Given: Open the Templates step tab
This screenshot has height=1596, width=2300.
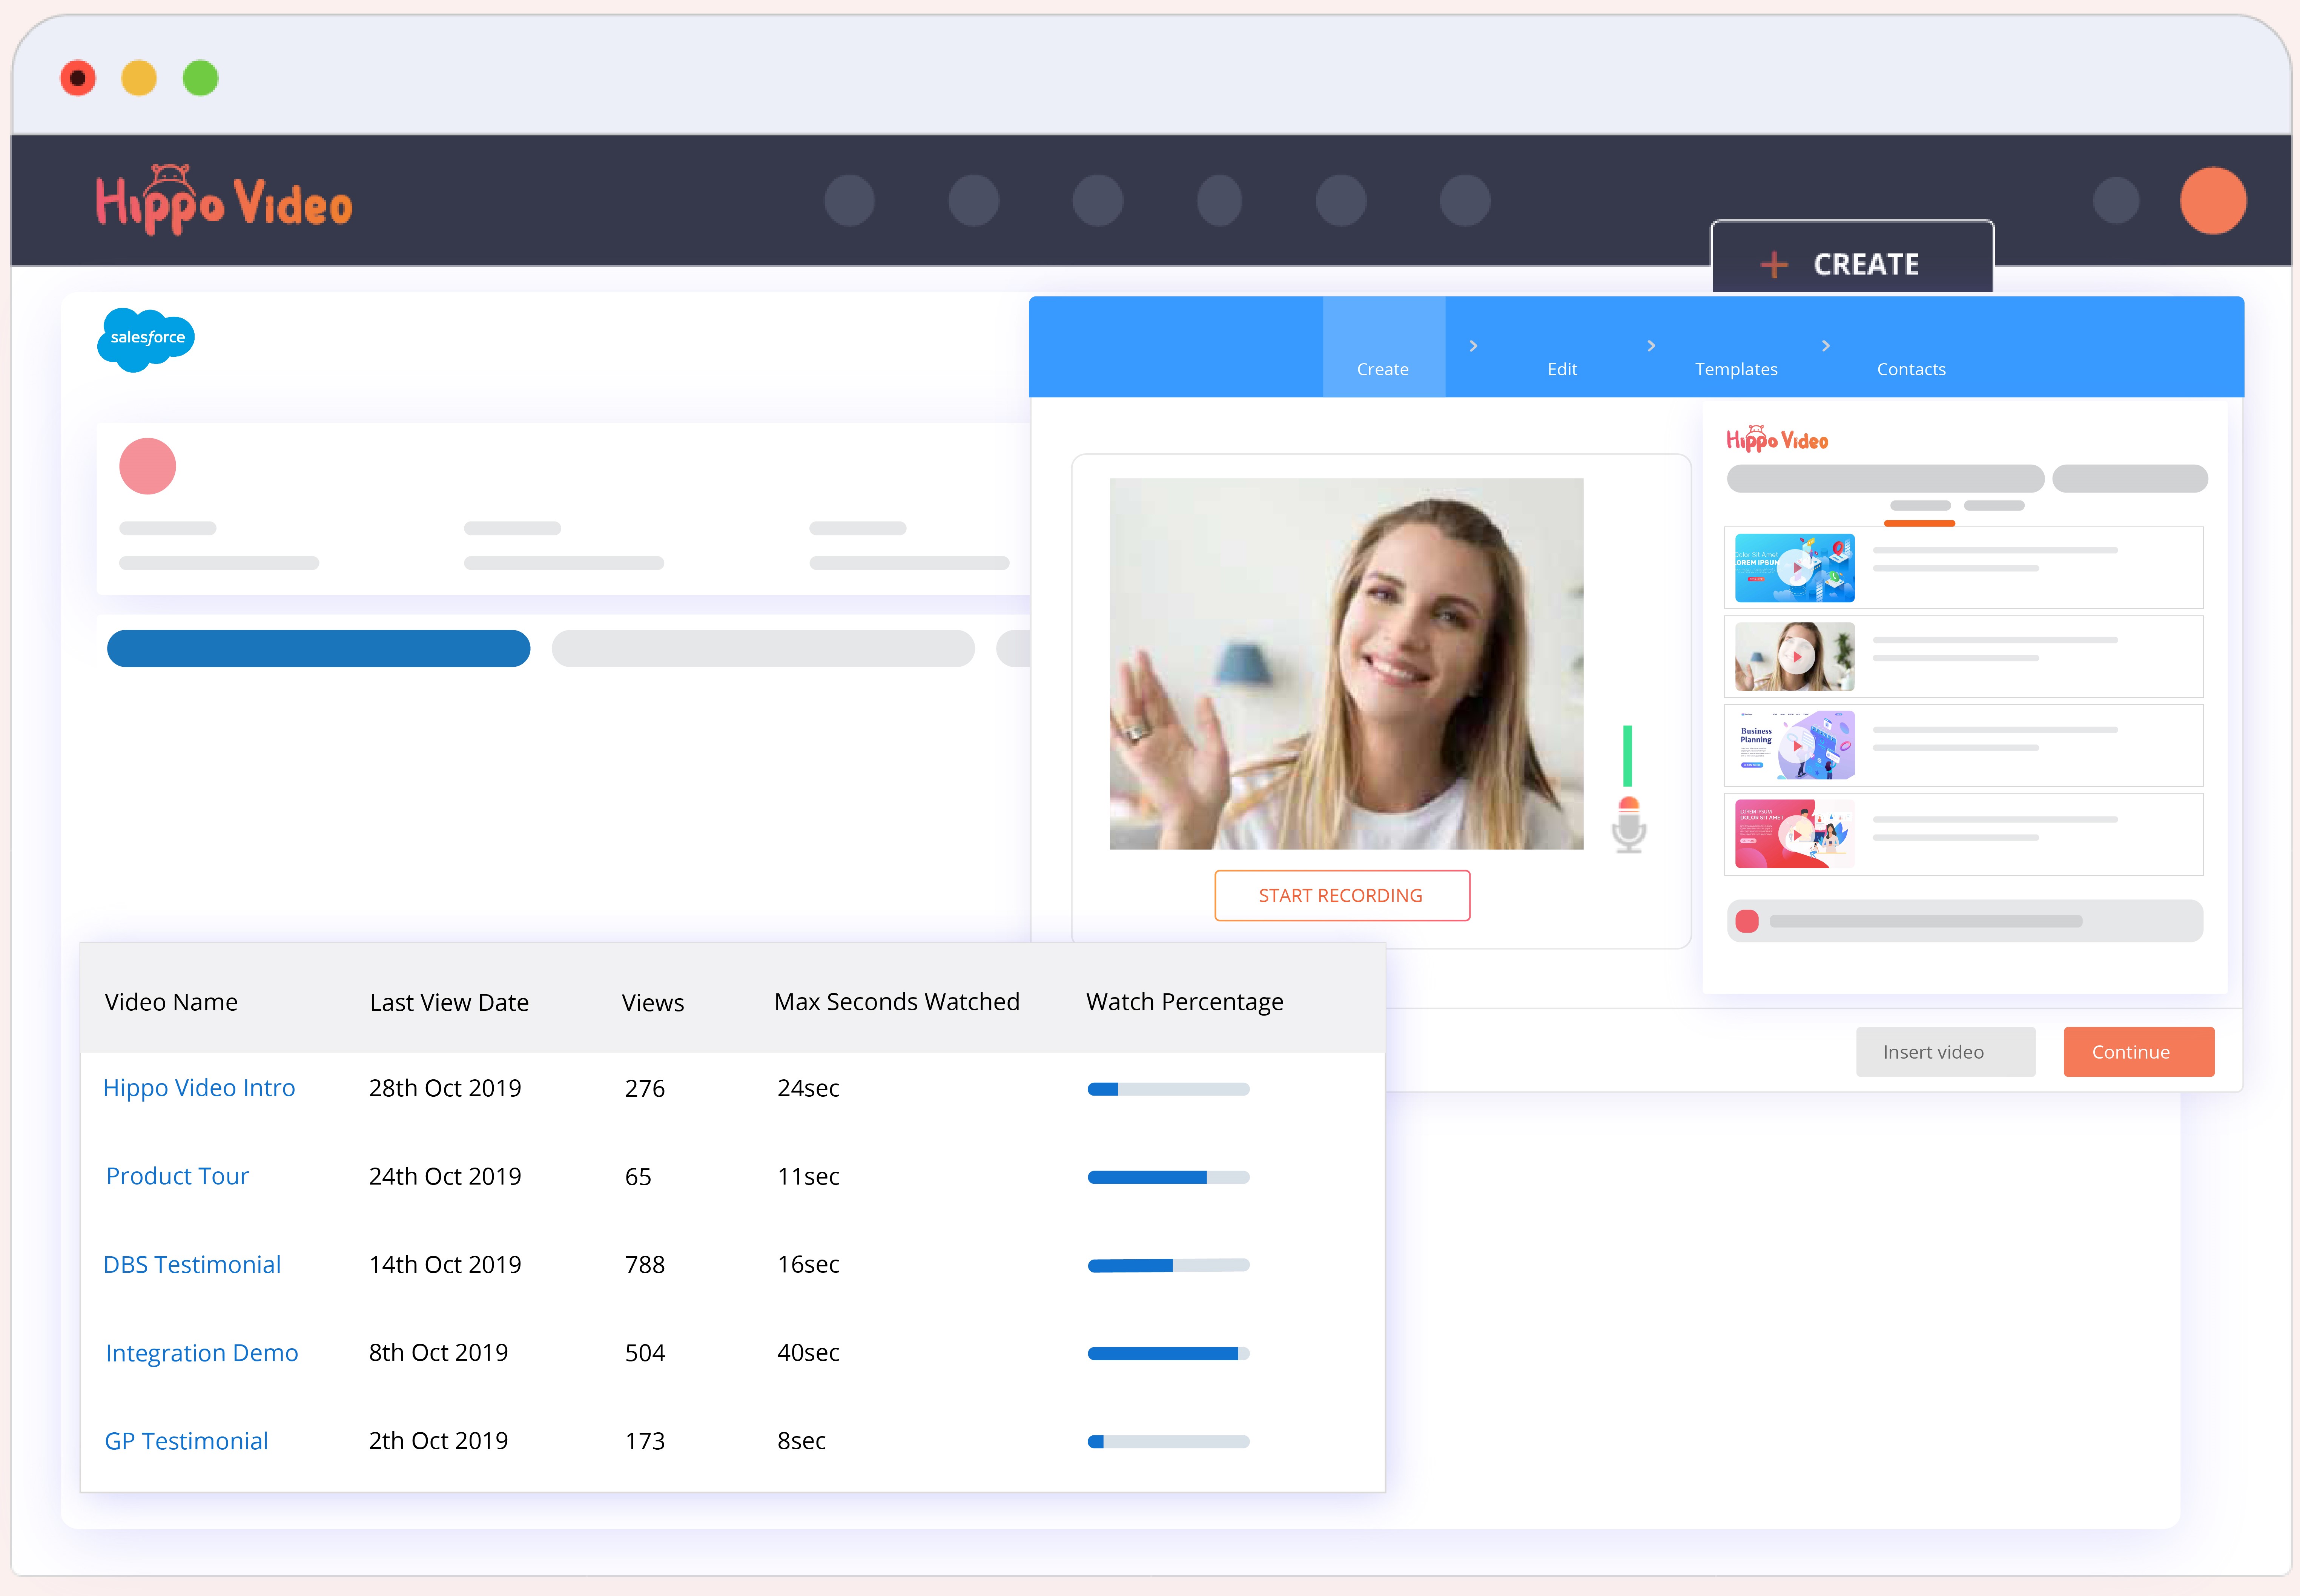Looking at the screenshot, I should (x=1736, y=369).
